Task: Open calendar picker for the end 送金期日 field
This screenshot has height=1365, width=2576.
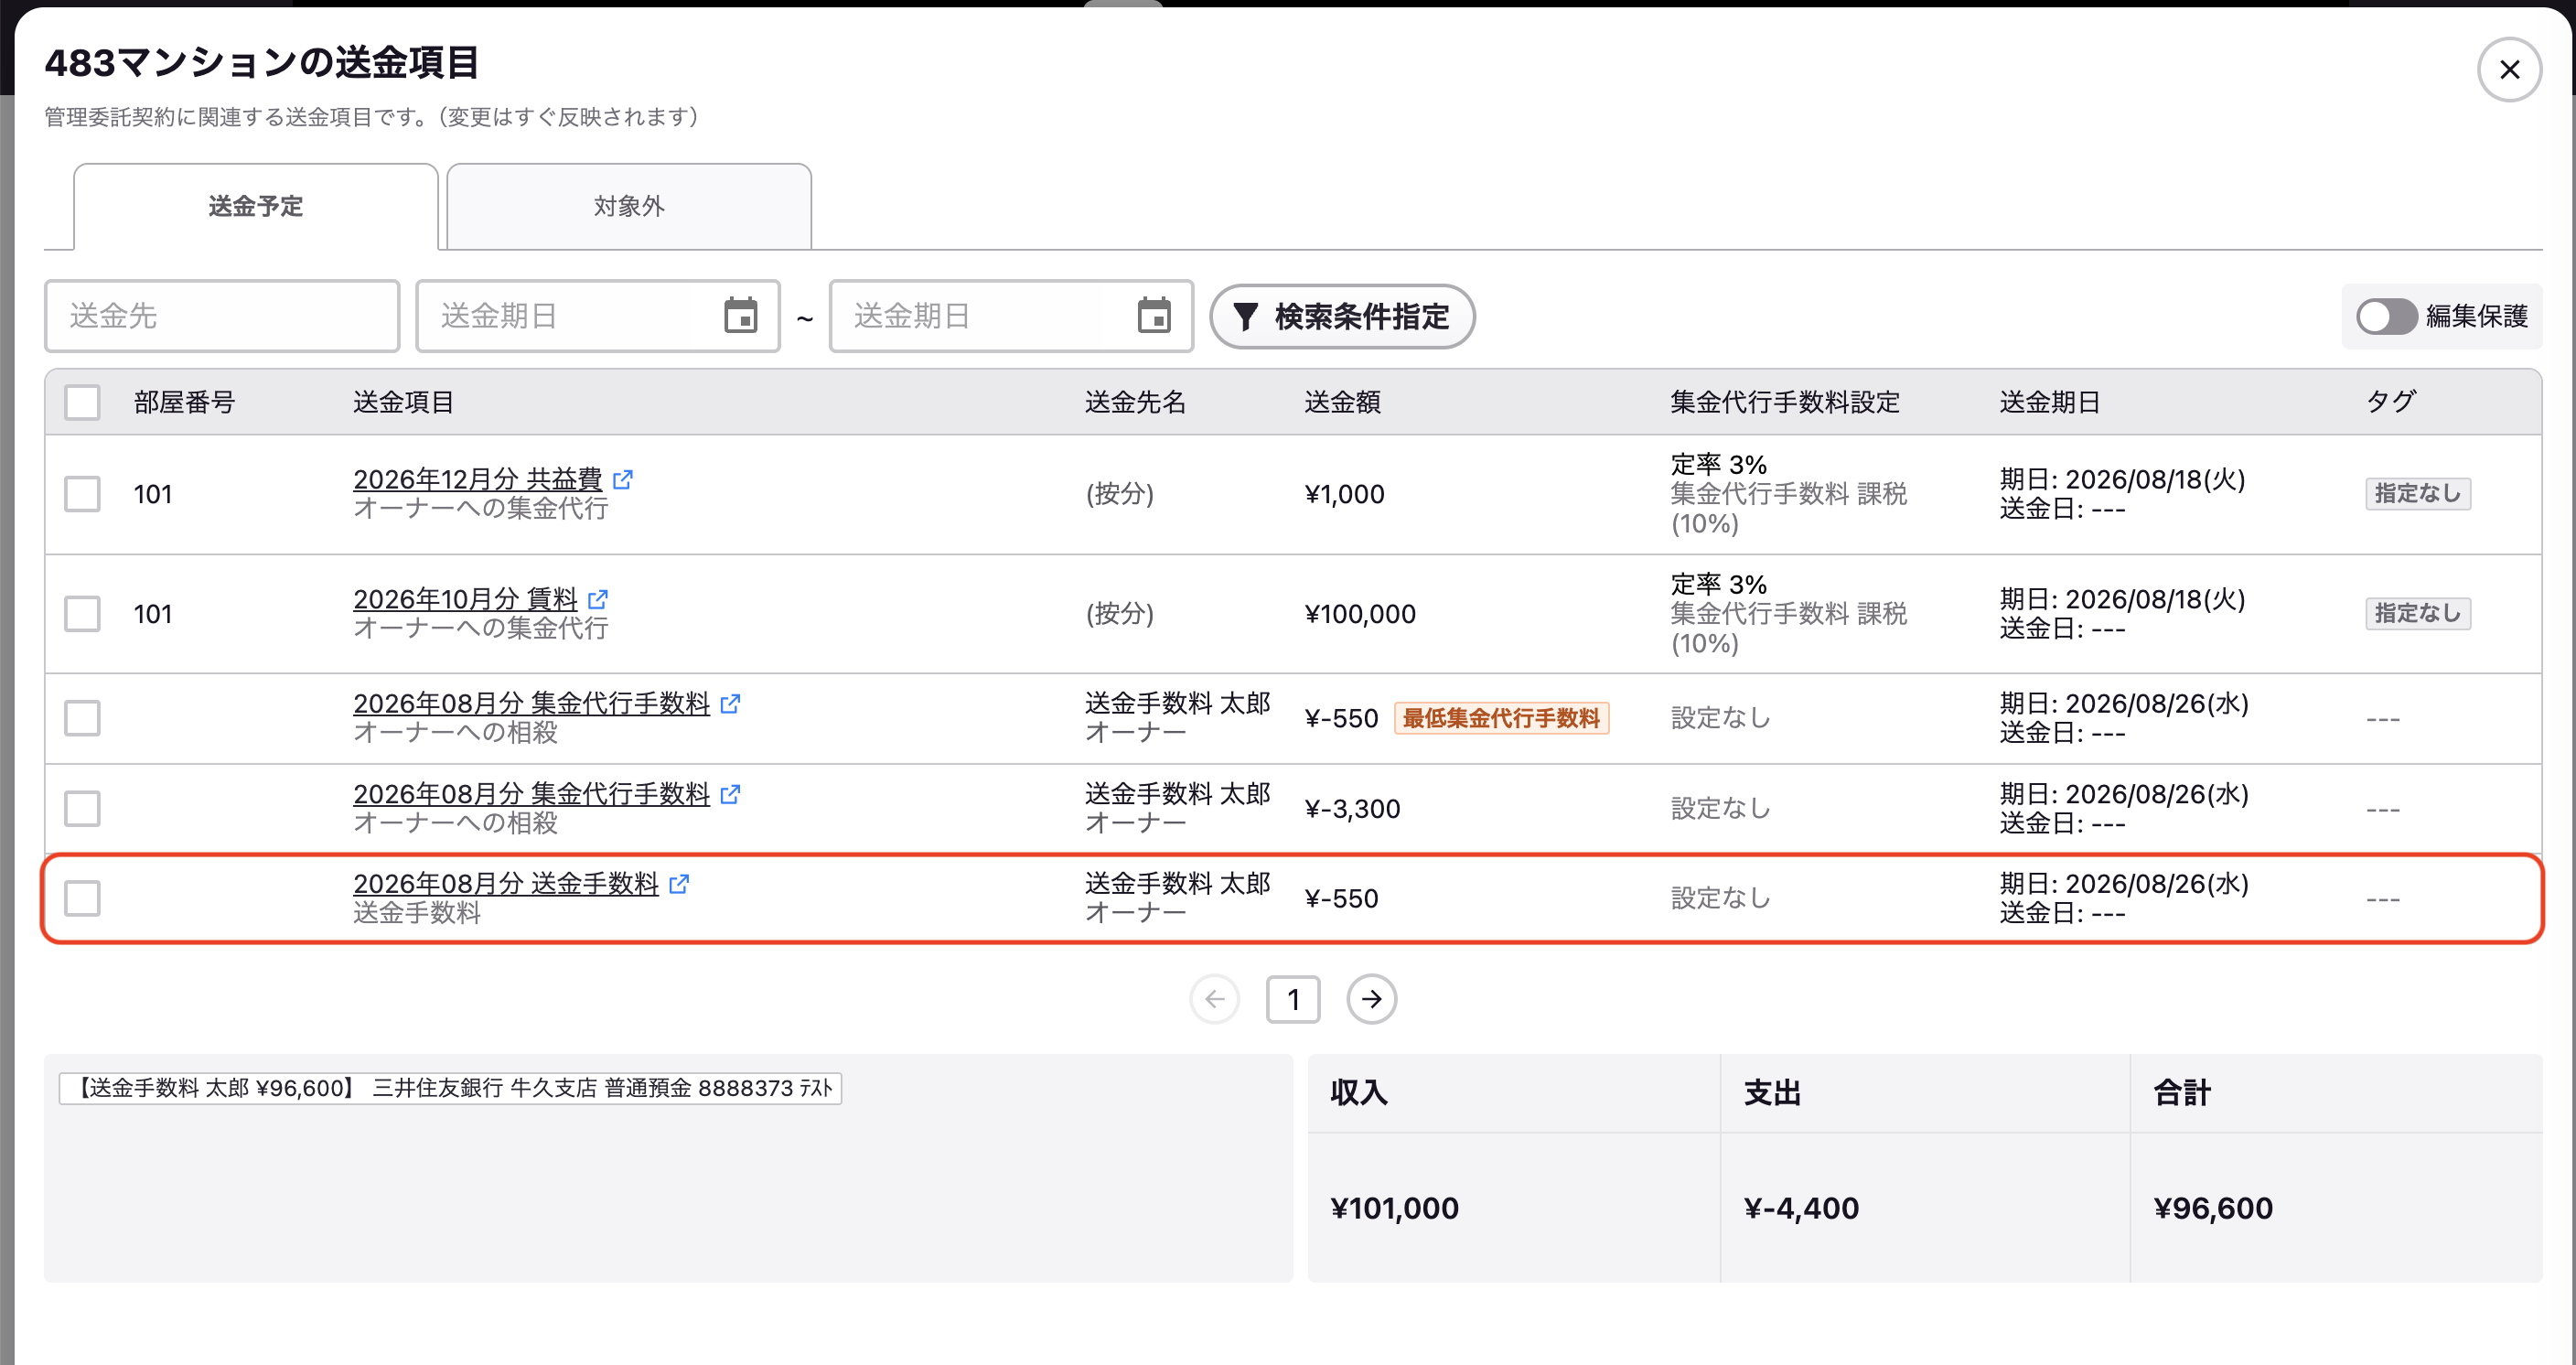Action: [x=1154, y=316]
